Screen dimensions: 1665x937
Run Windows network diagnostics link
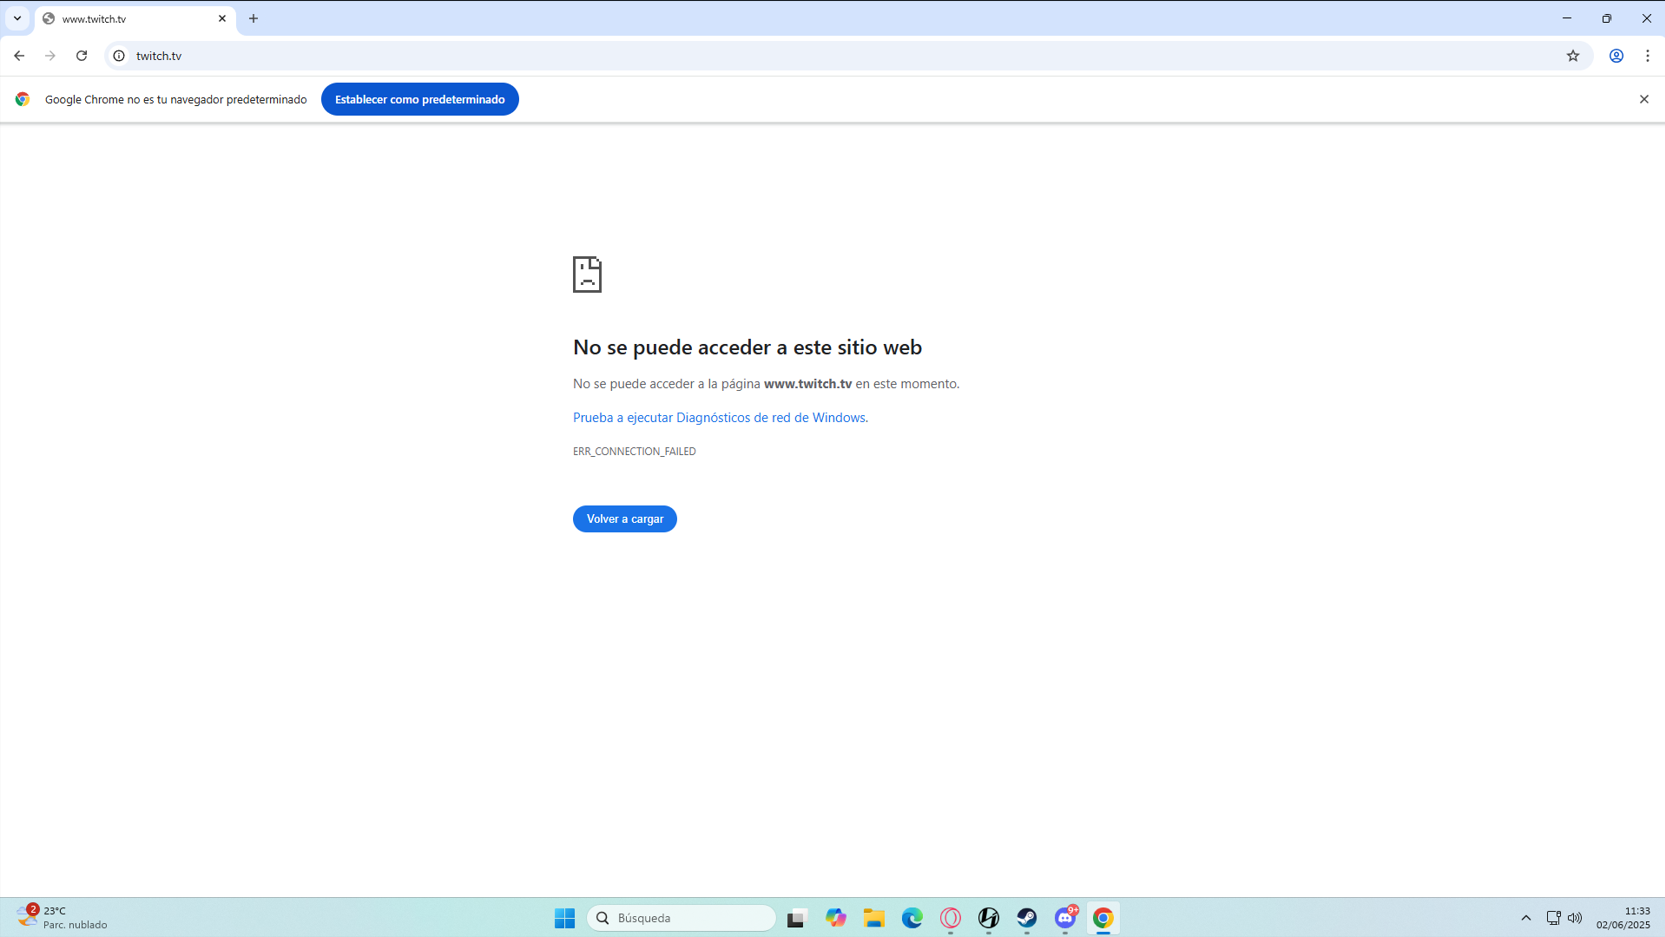point(720,418)
